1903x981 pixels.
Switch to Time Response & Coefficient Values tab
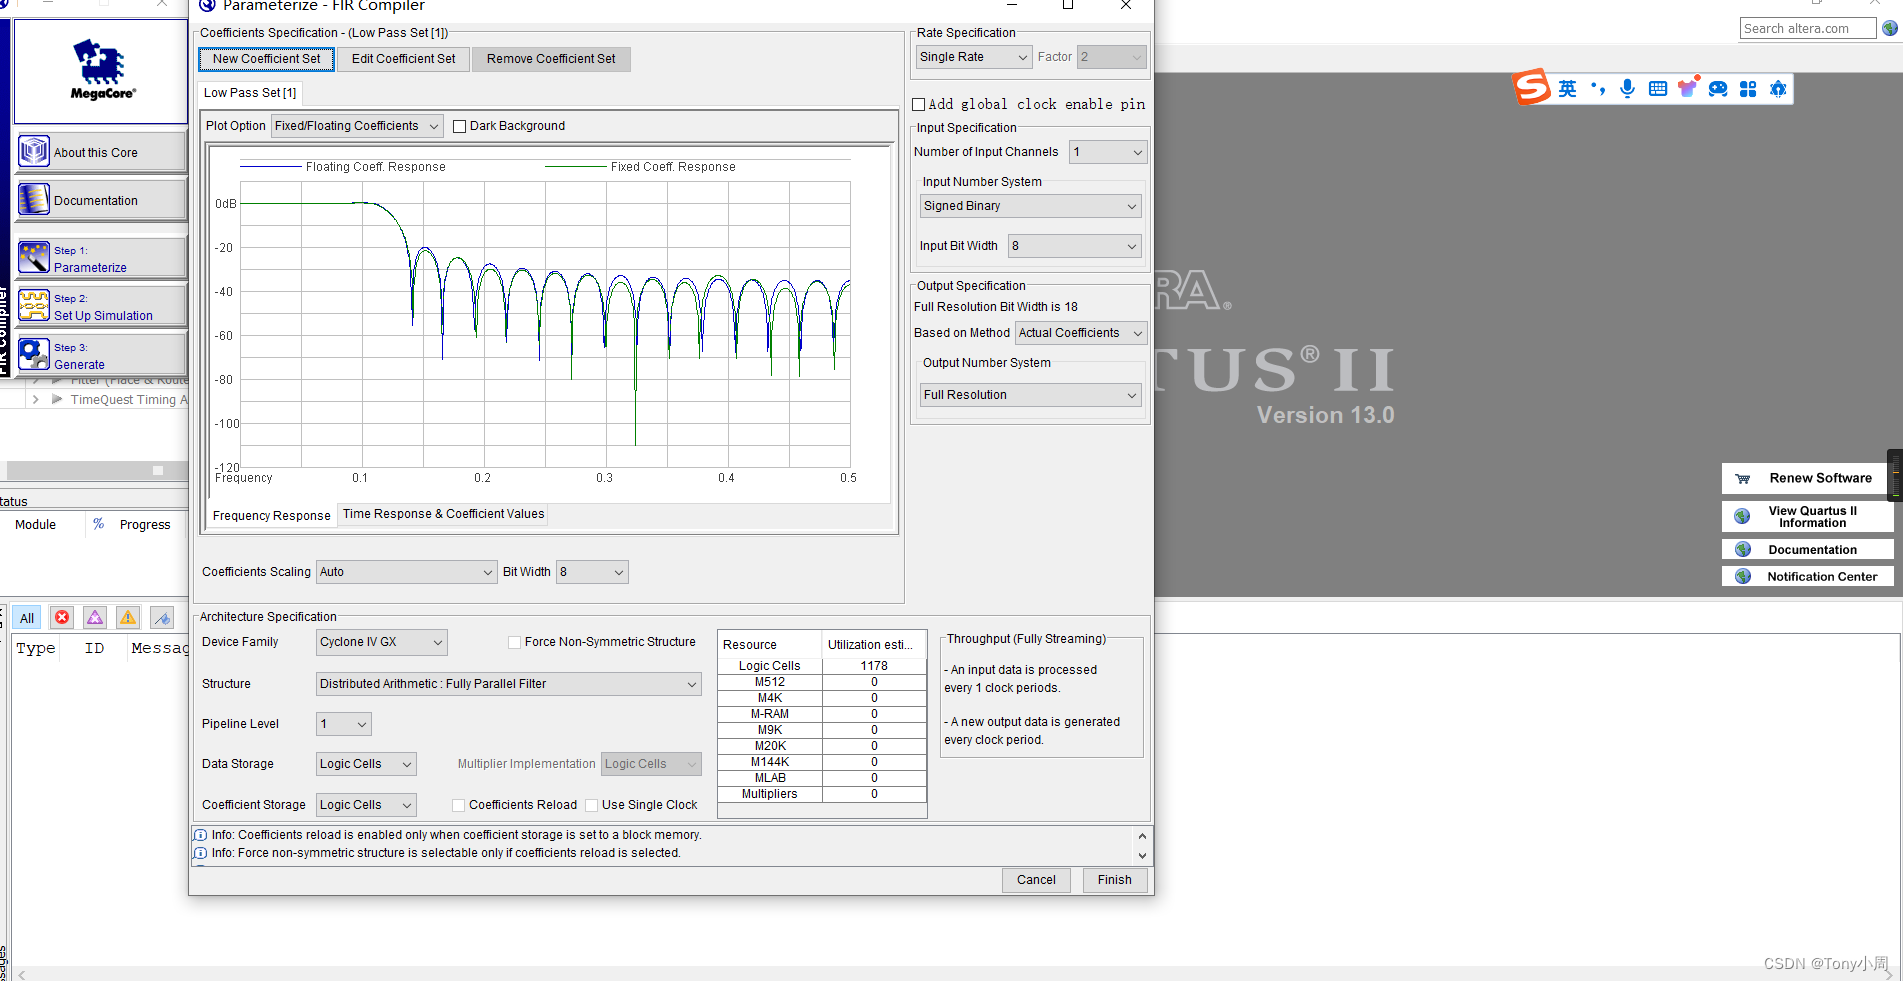tap(443, 513)
